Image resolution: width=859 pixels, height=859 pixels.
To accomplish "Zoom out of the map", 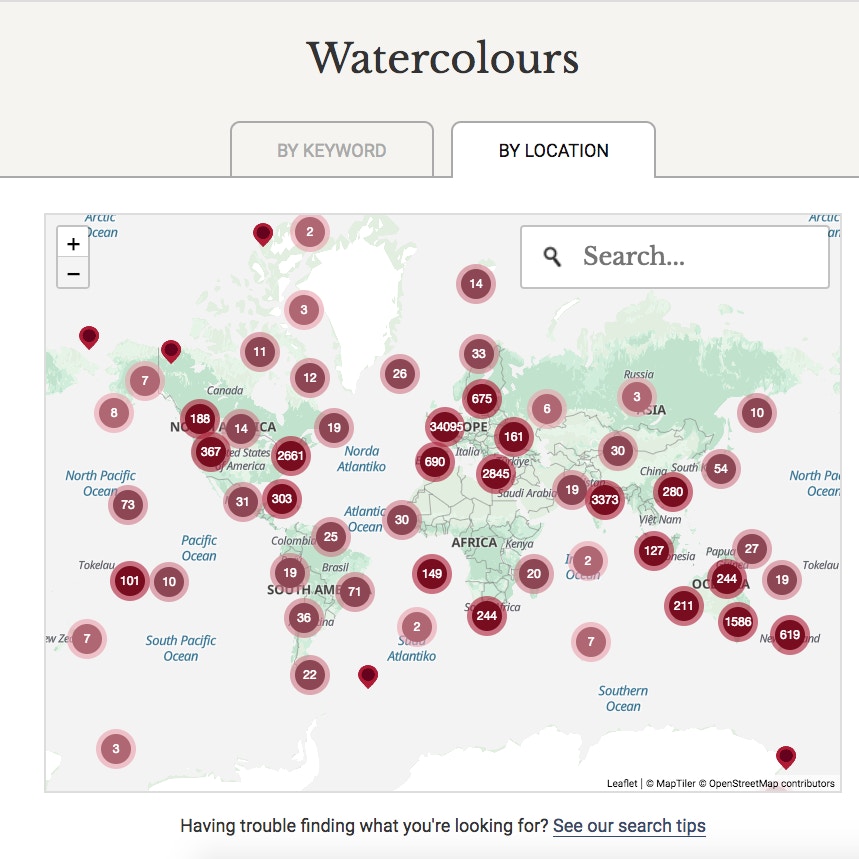I will [73, 272].
